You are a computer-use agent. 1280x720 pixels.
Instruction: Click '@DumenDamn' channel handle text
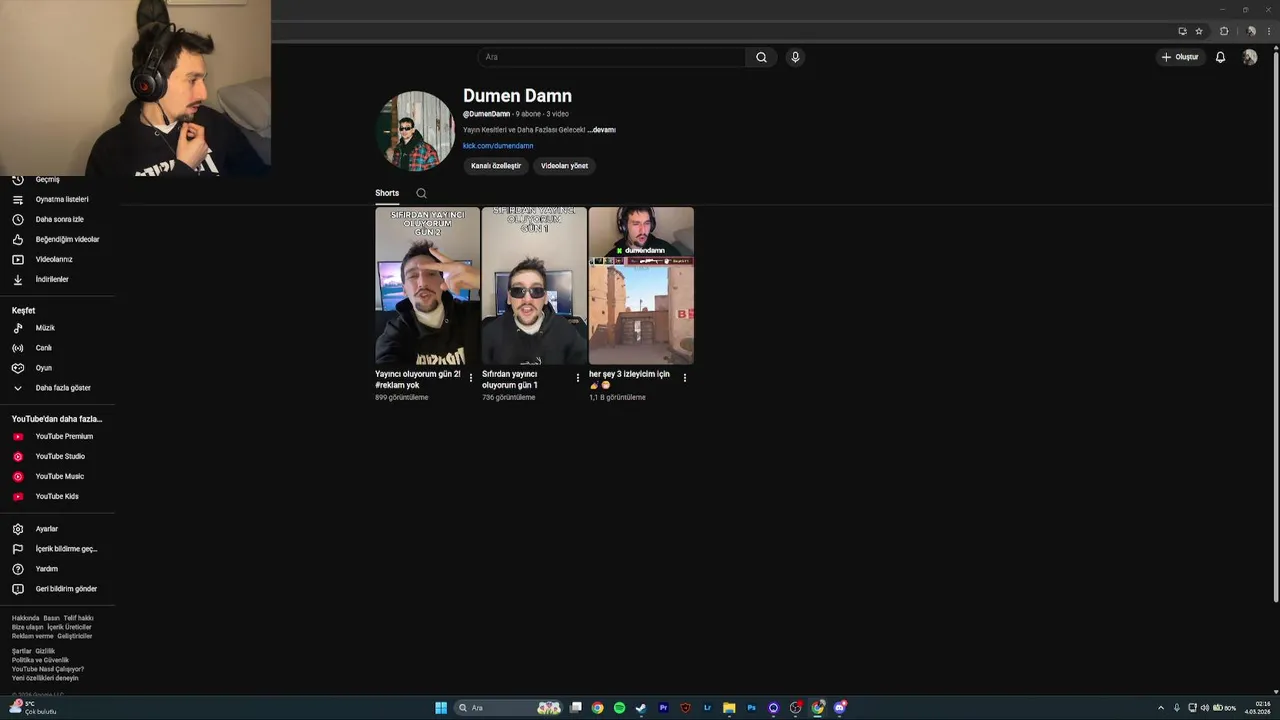click(486, 114)
